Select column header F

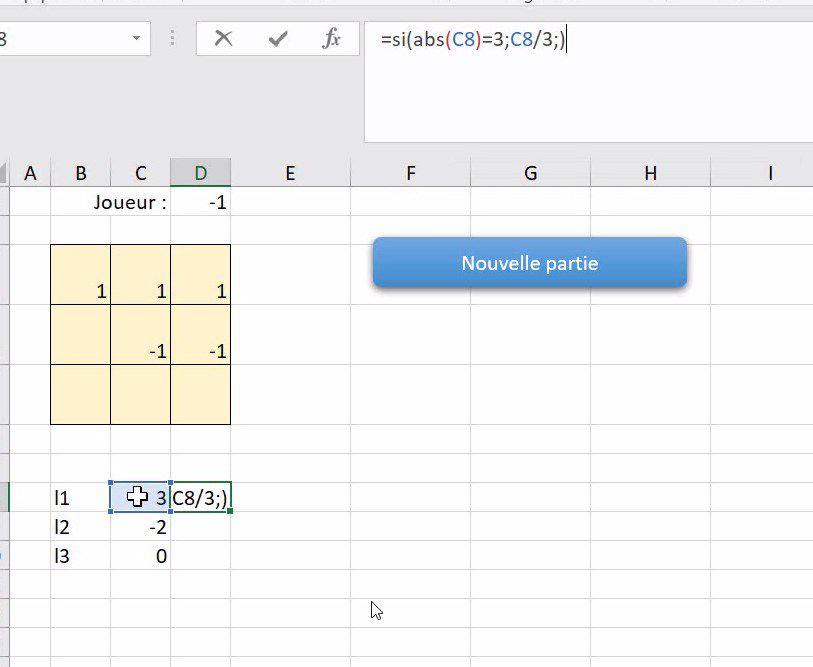pyautogui.click(x=409, y=172)
